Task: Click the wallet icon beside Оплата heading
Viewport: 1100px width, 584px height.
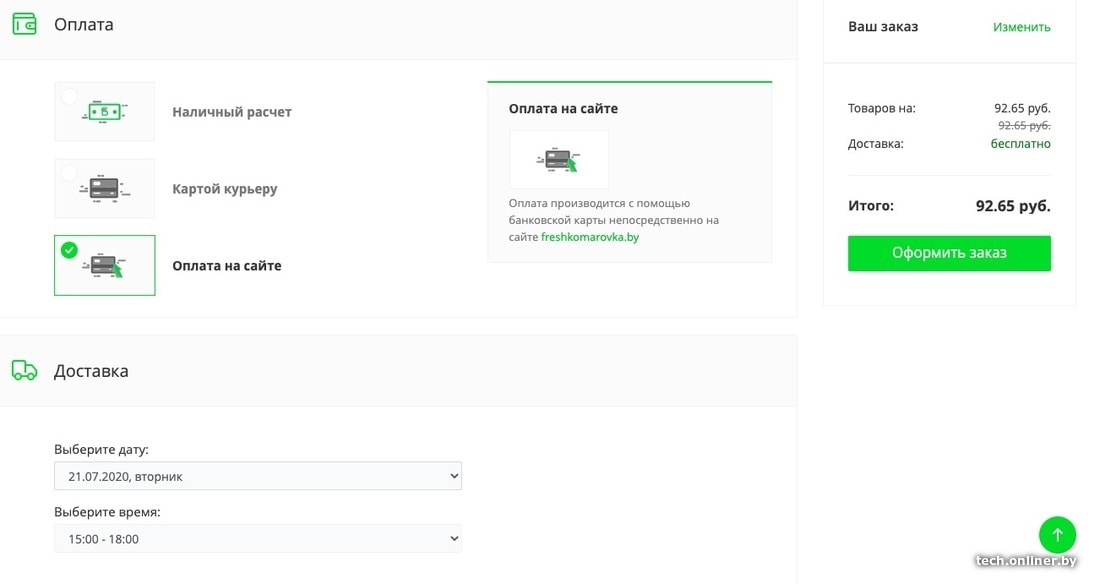Action: (x=24, y=24)
